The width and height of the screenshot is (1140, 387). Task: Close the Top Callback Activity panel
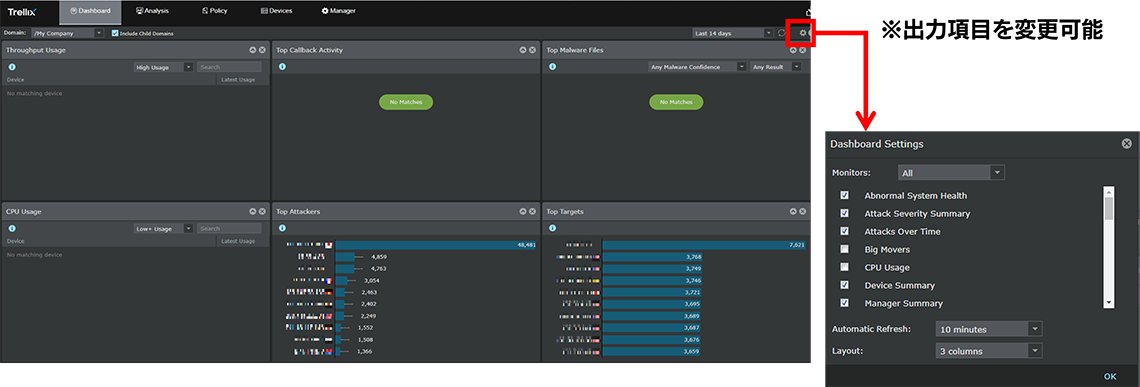[532, 50]
